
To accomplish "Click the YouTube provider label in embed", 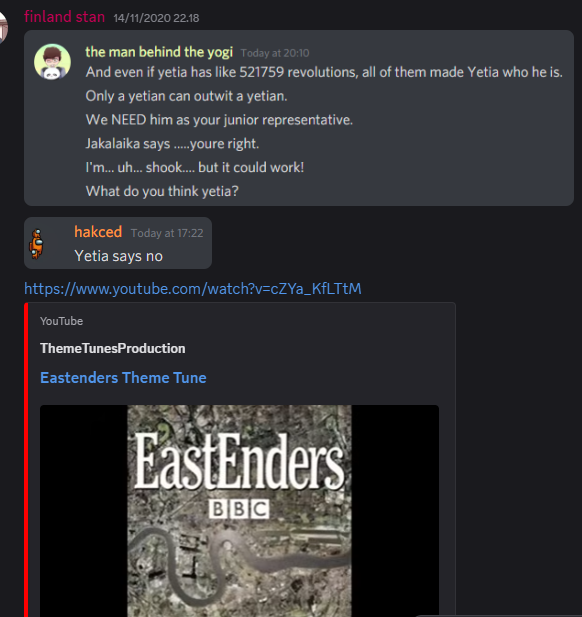I will (x=61, y=321).
